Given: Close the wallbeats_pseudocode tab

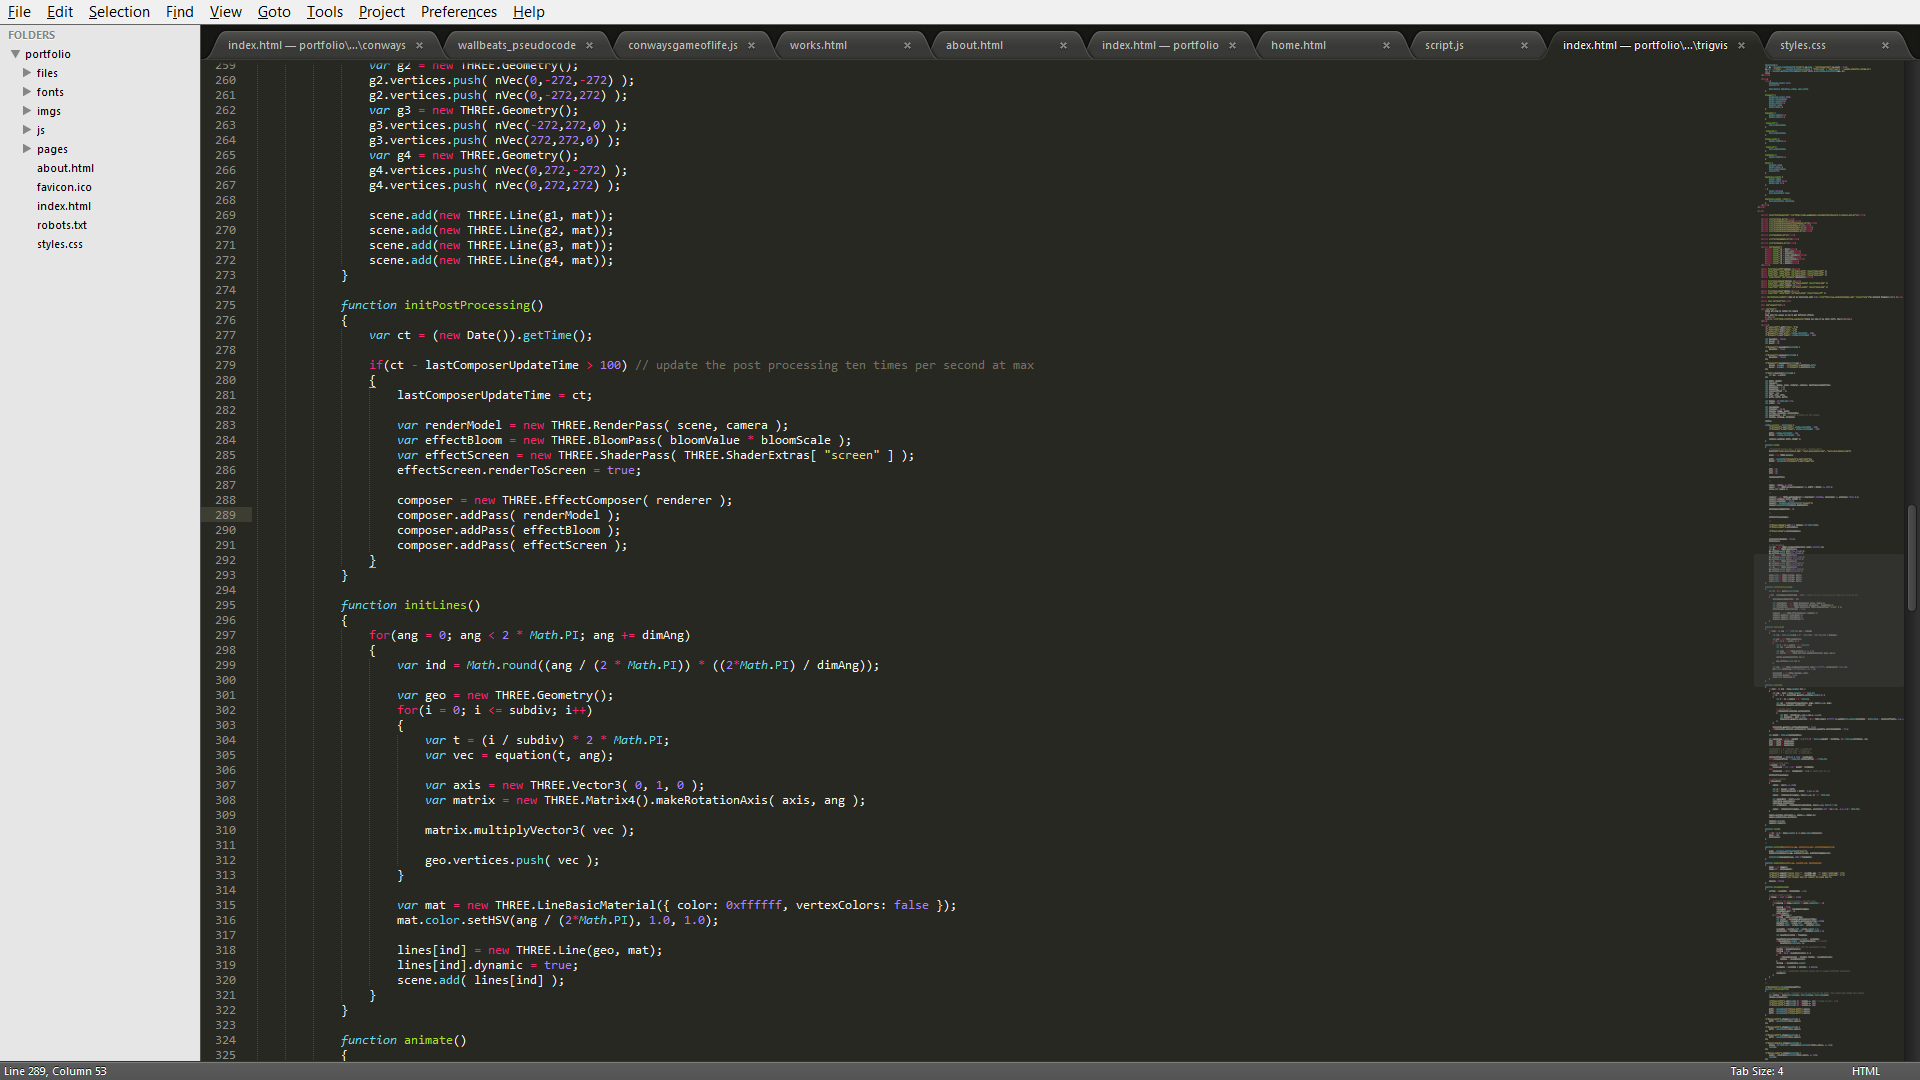Looking at the screenshot, I should pyautogui.click(x=589, y=45).
